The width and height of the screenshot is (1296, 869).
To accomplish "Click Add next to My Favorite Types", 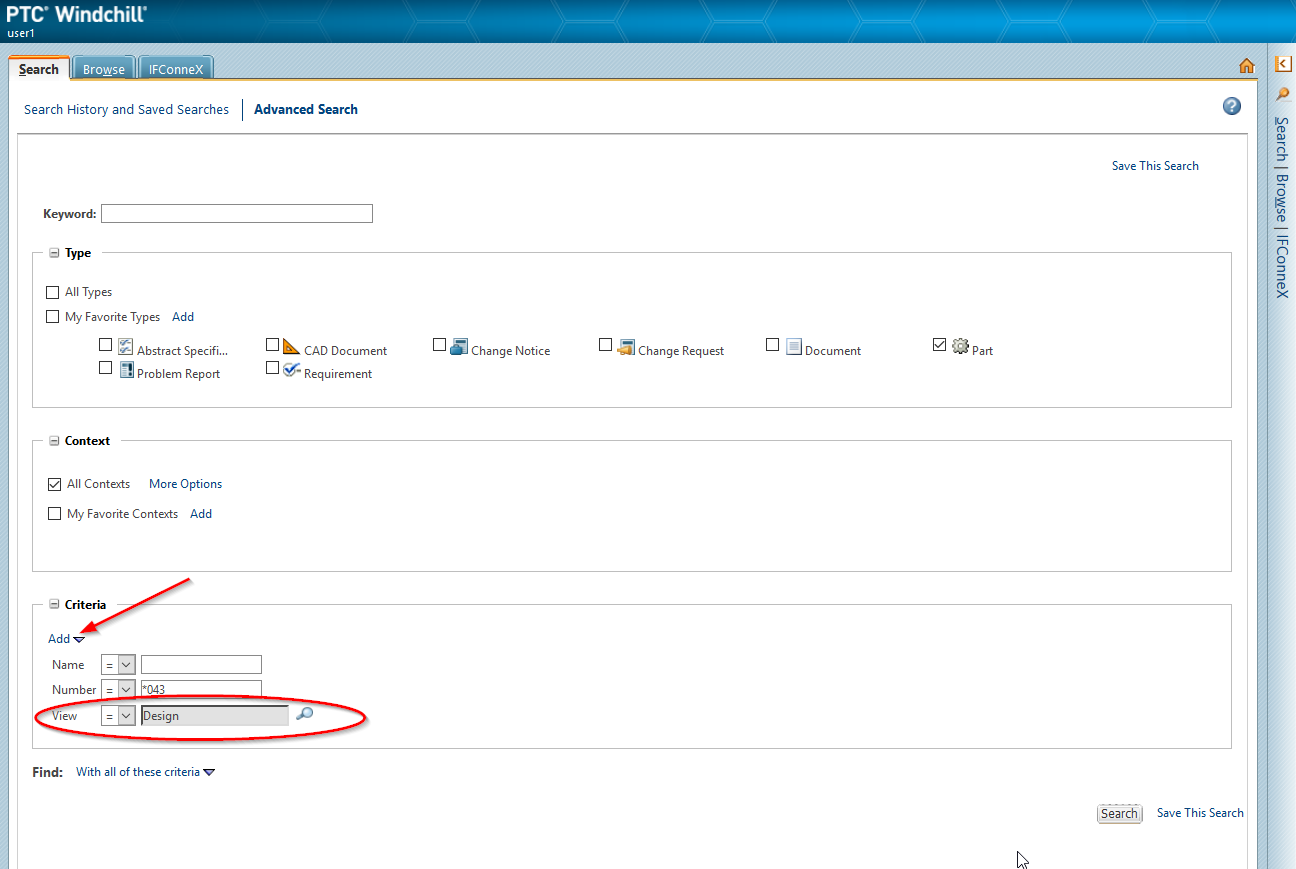I will click(183, 317).
